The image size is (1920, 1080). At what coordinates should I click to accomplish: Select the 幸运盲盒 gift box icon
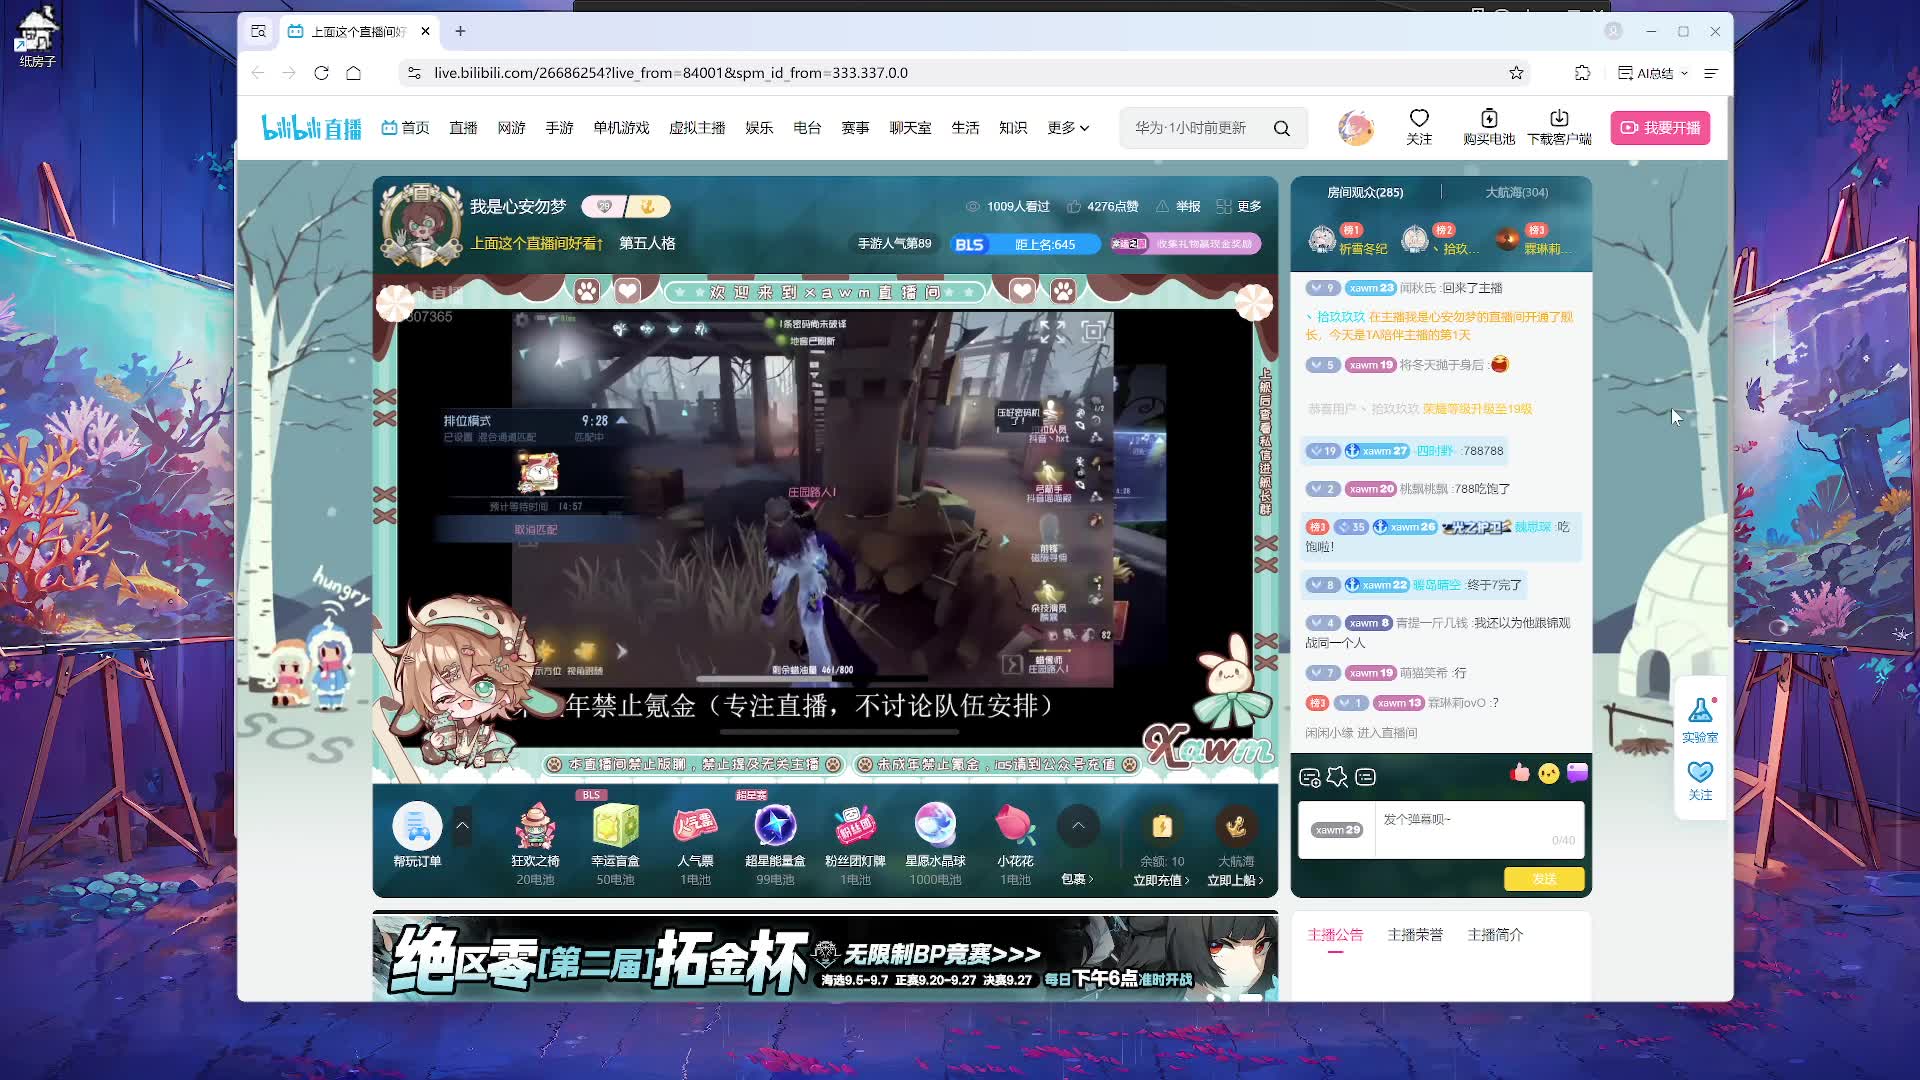click(614, 826)
